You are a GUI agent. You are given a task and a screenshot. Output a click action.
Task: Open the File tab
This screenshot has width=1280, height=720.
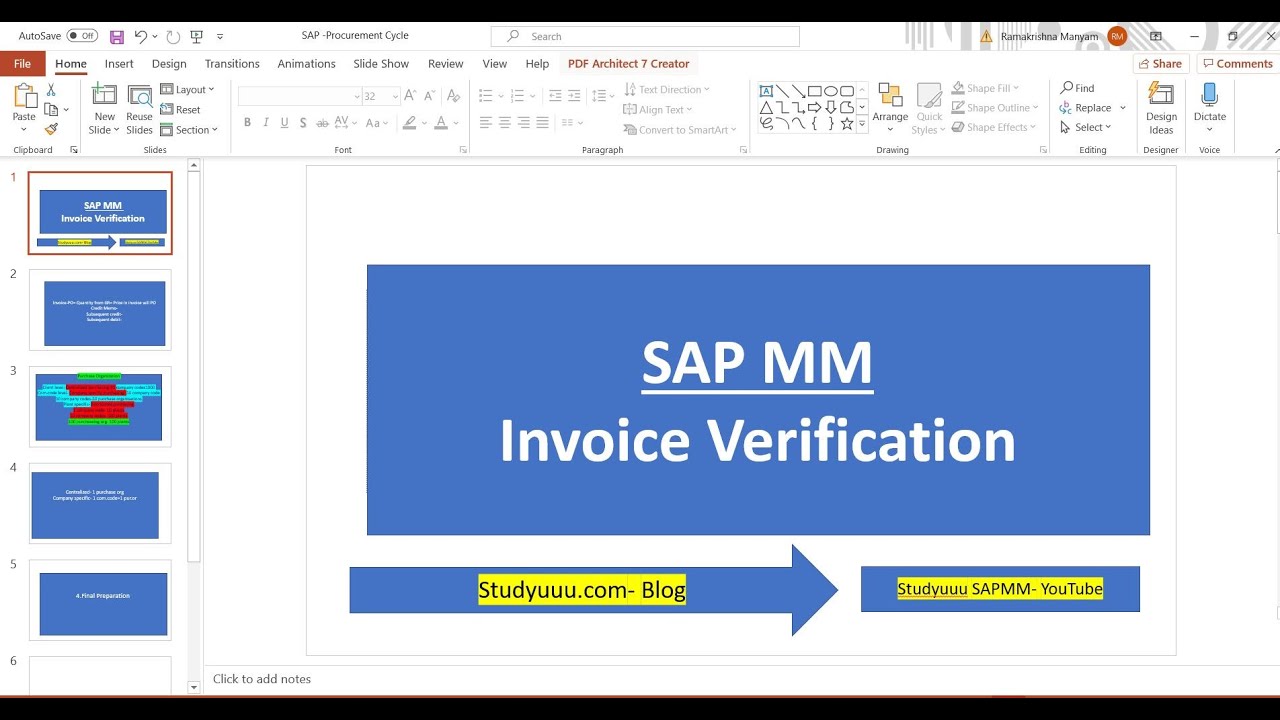coord(22,63)
